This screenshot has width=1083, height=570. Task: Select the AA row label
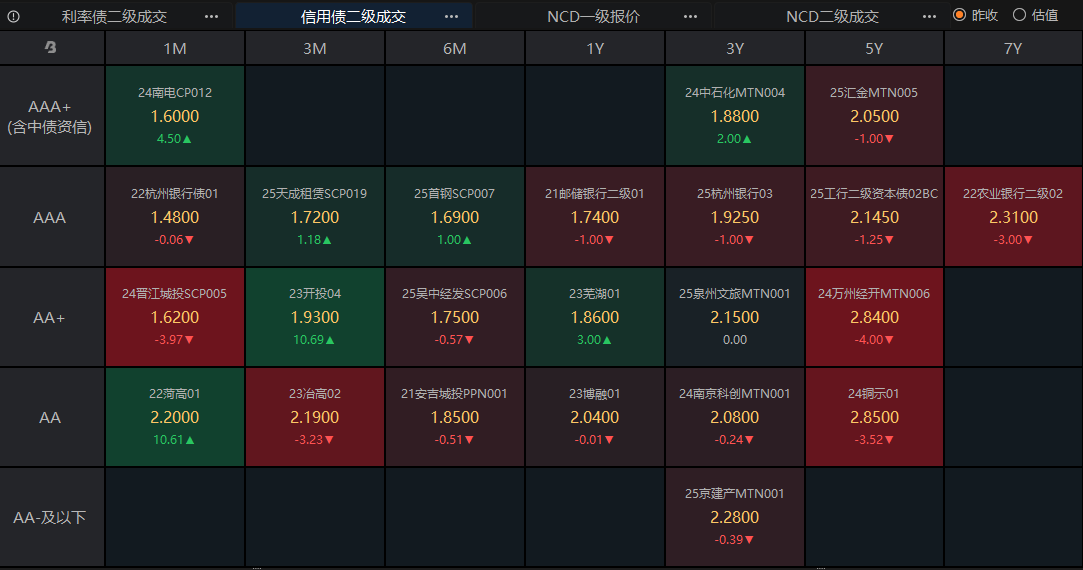[x=52, y=417]
